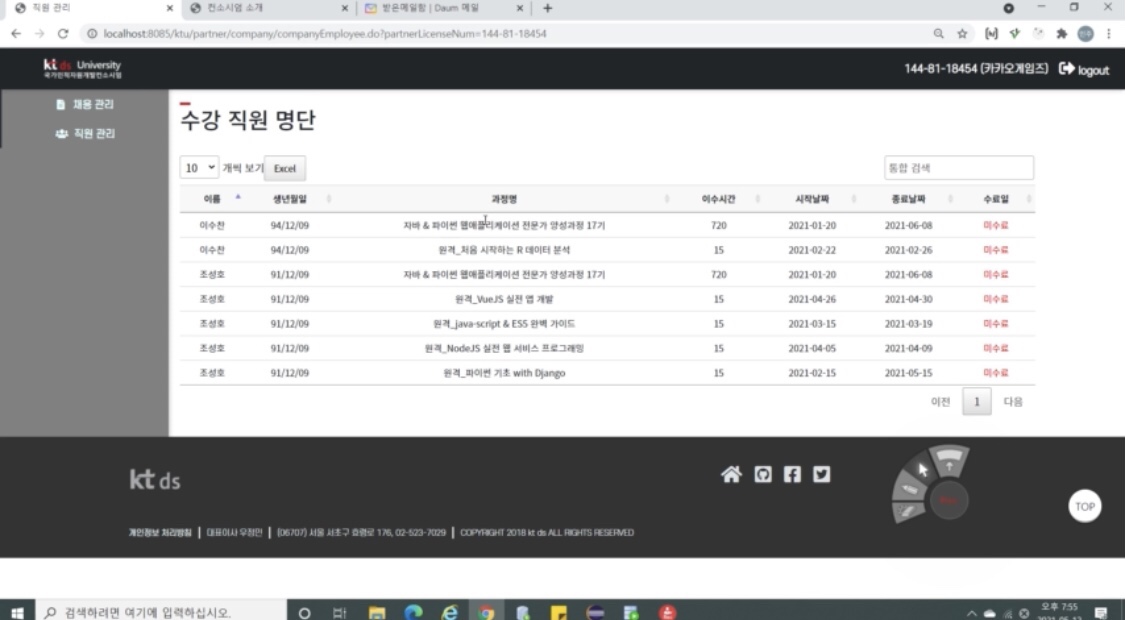The height and width of the screenshot is (620, 1125).
Task: Open the footer Facebook icon
Action: coord(792,474)
